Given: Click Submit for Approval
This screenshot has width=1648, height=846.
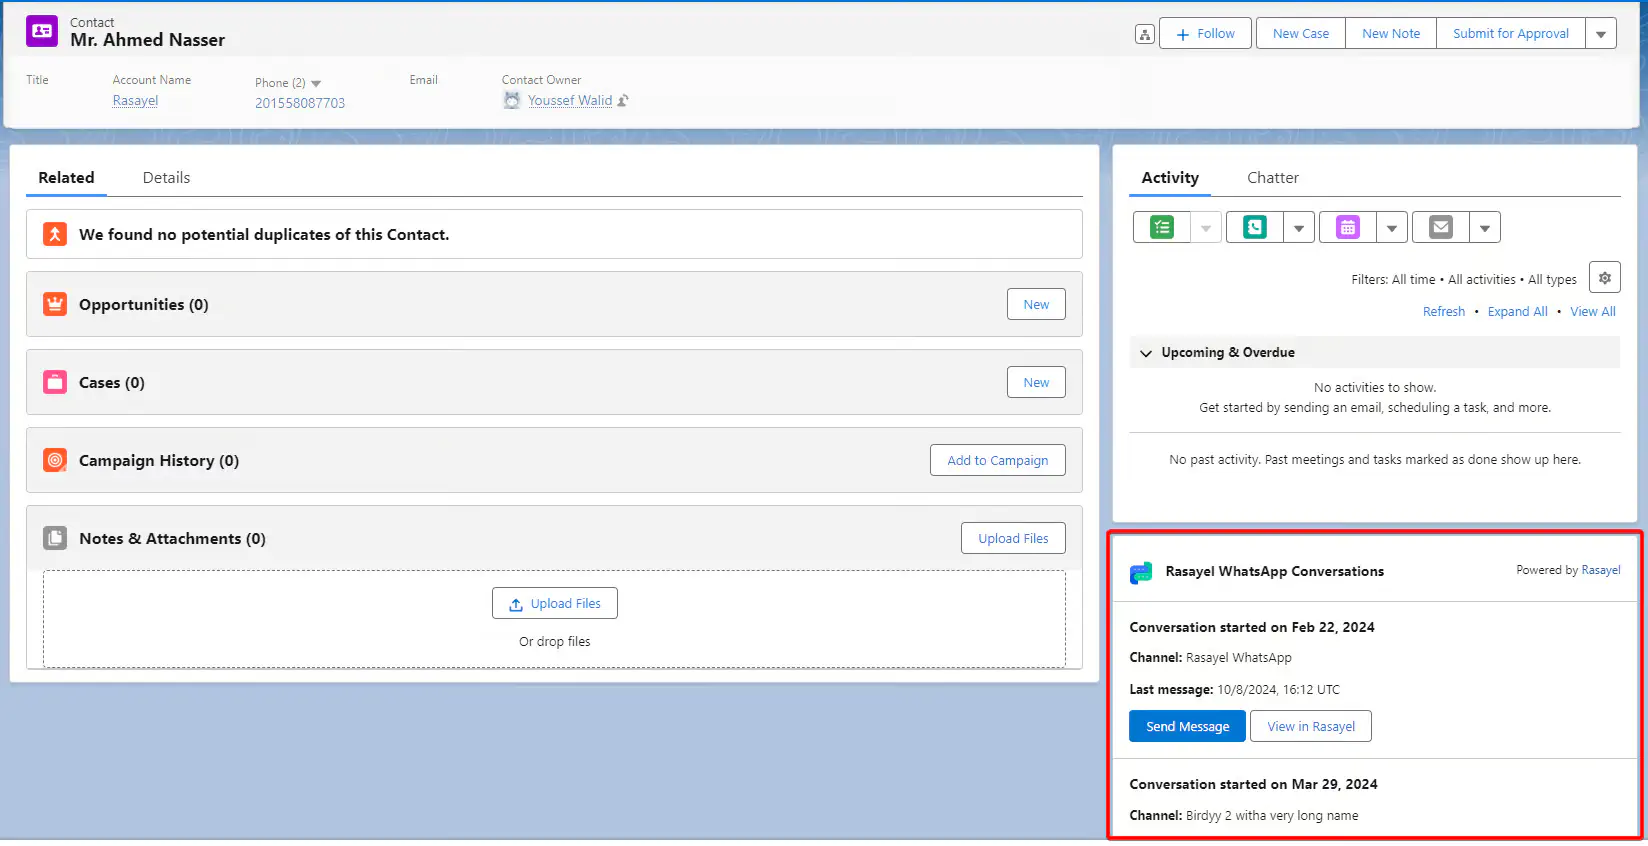Looking at the screenshot, I should coord(1511,34).
